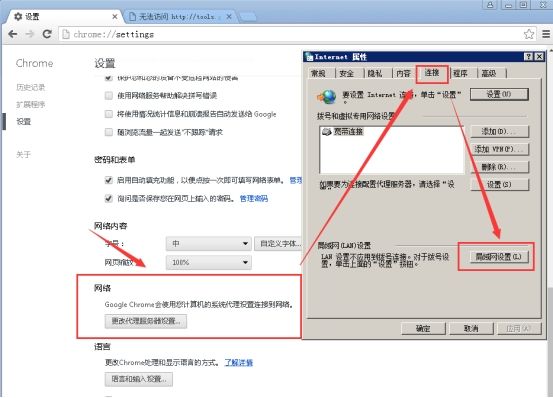Open the 网页缩放 100% dropdown
The image size is (553, 398).
point(208,263)
